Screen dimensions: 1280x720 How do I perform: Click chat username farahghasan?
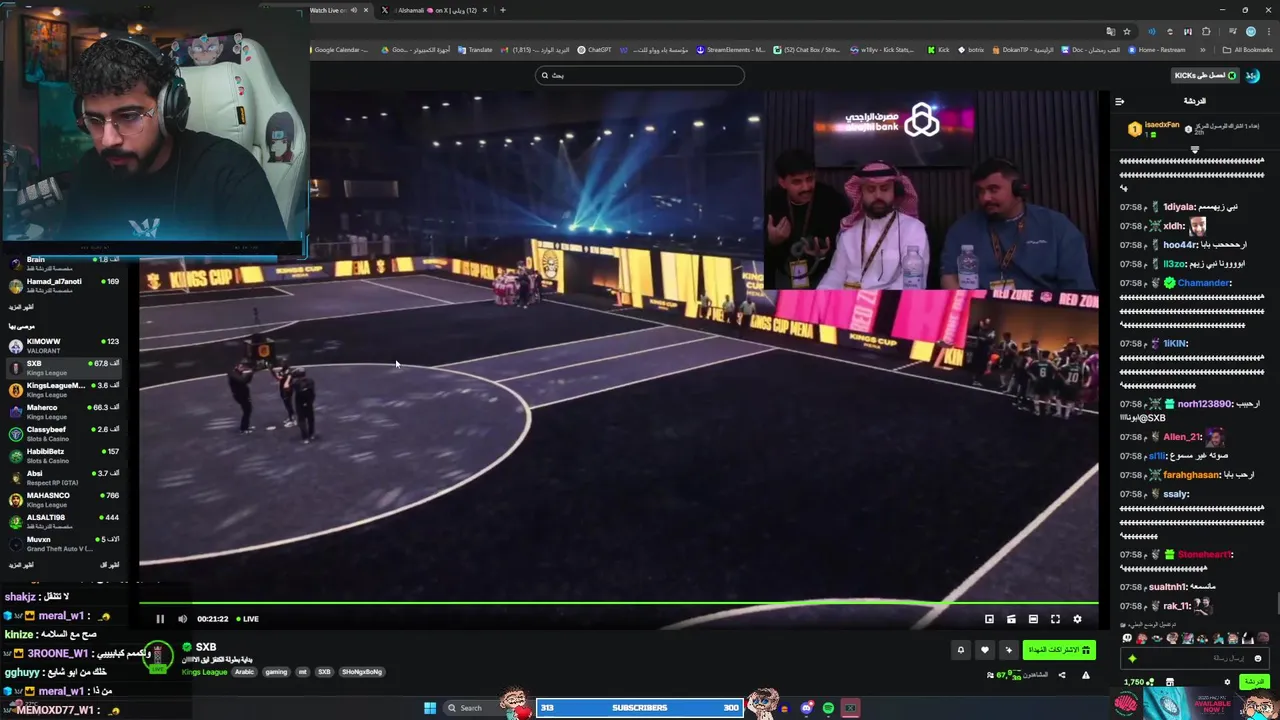1191,475
